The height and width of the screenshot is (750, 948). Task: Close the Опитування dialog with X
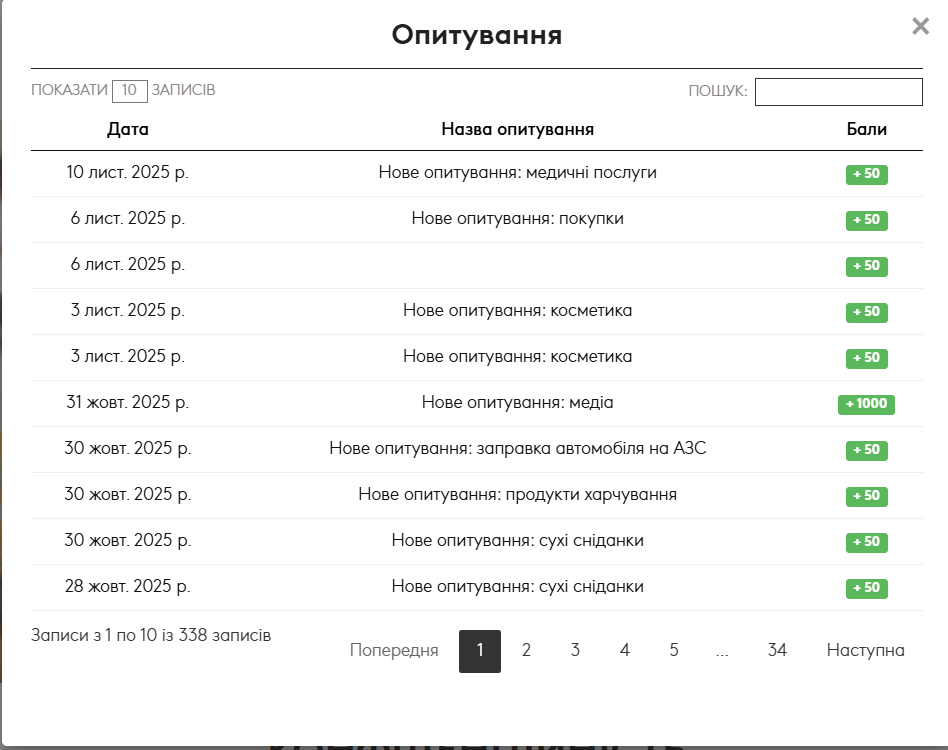coord(920,27)
